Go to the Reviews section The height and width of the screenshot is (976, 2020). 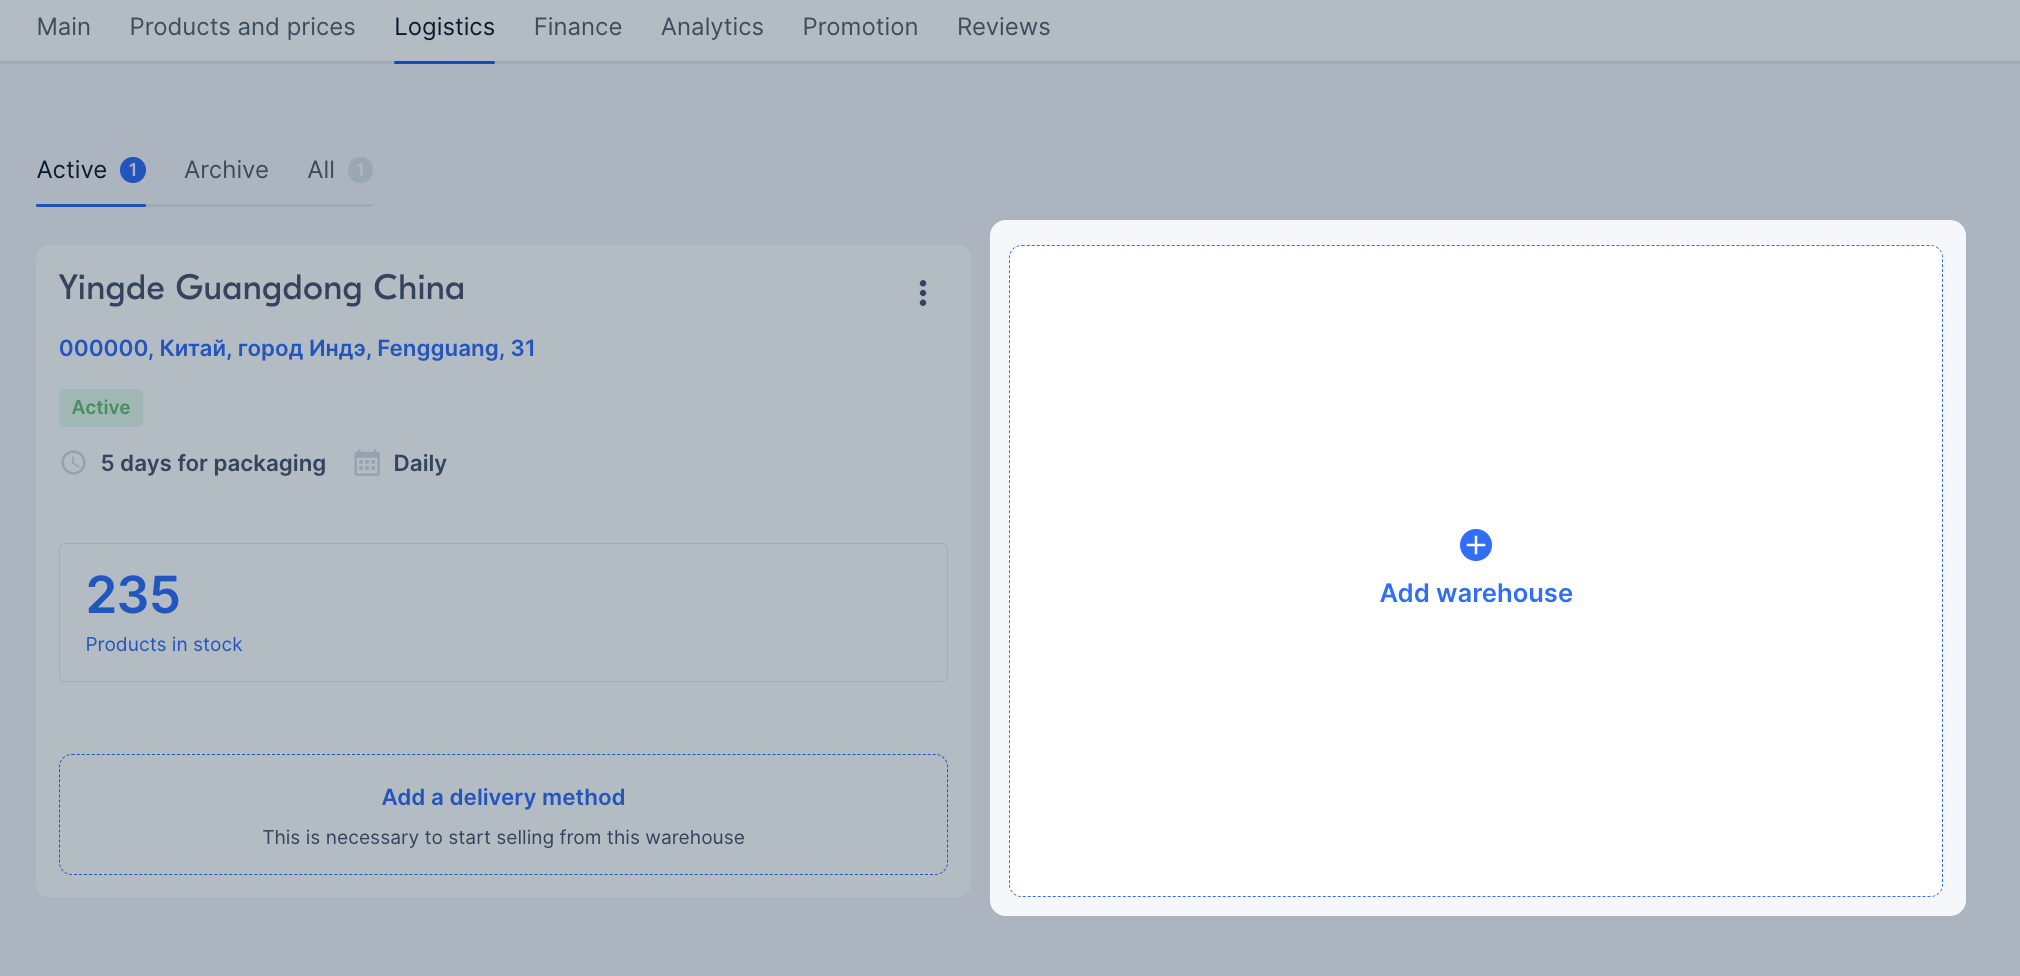pos(1003,27)
